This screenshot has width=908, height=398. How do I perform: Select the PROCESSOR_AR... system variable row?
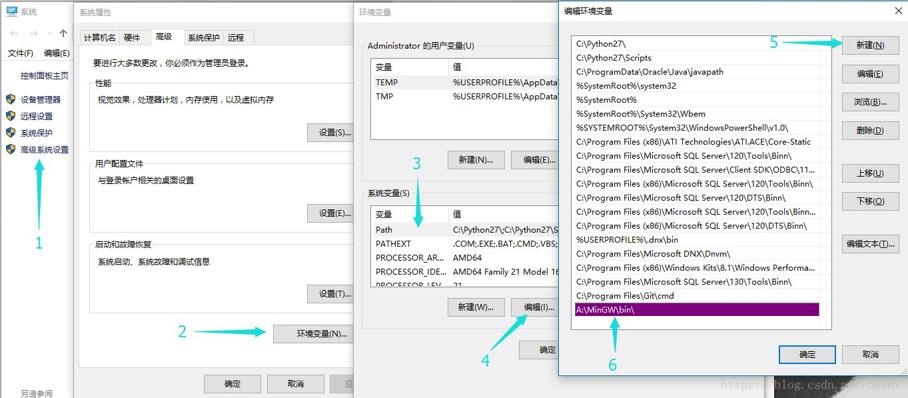pyautogui.click(x=464, y=257)
